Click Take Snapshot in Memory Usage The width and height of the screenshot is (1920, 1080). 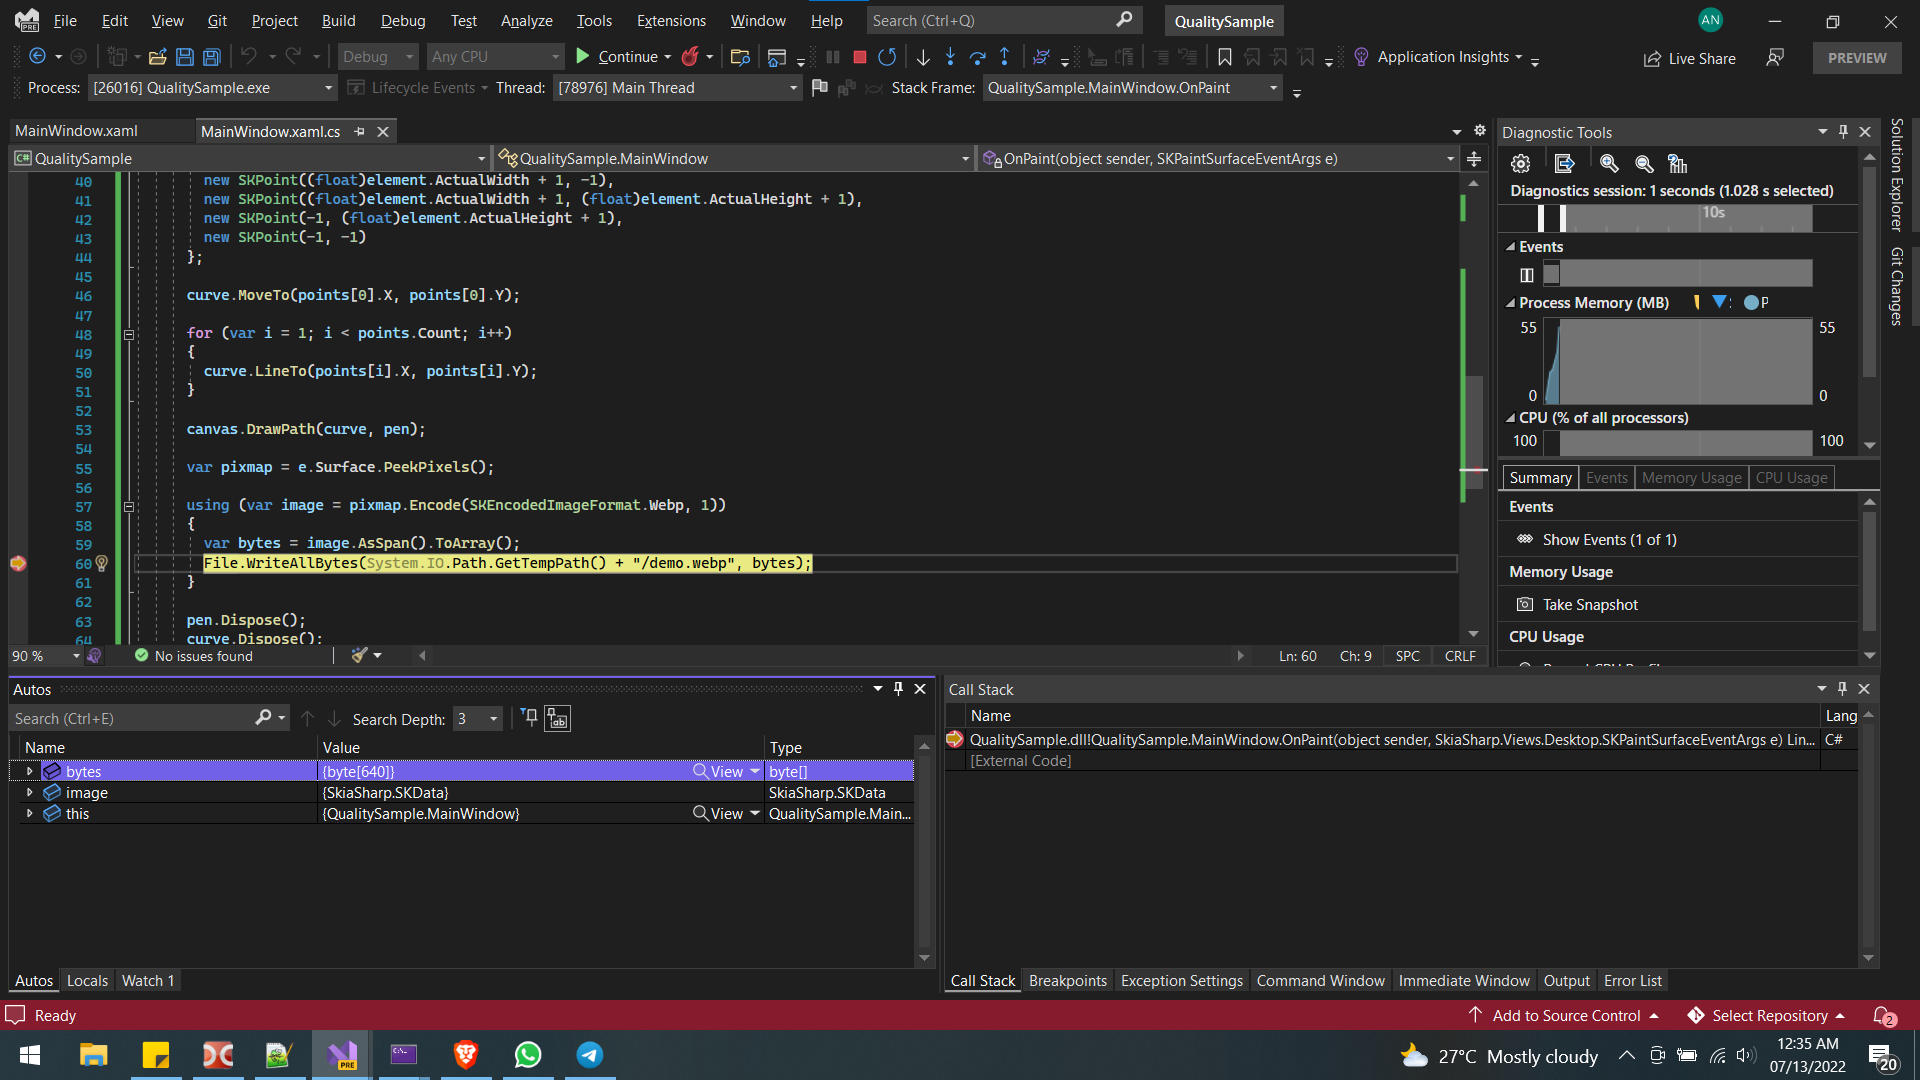coord(1589,604)
